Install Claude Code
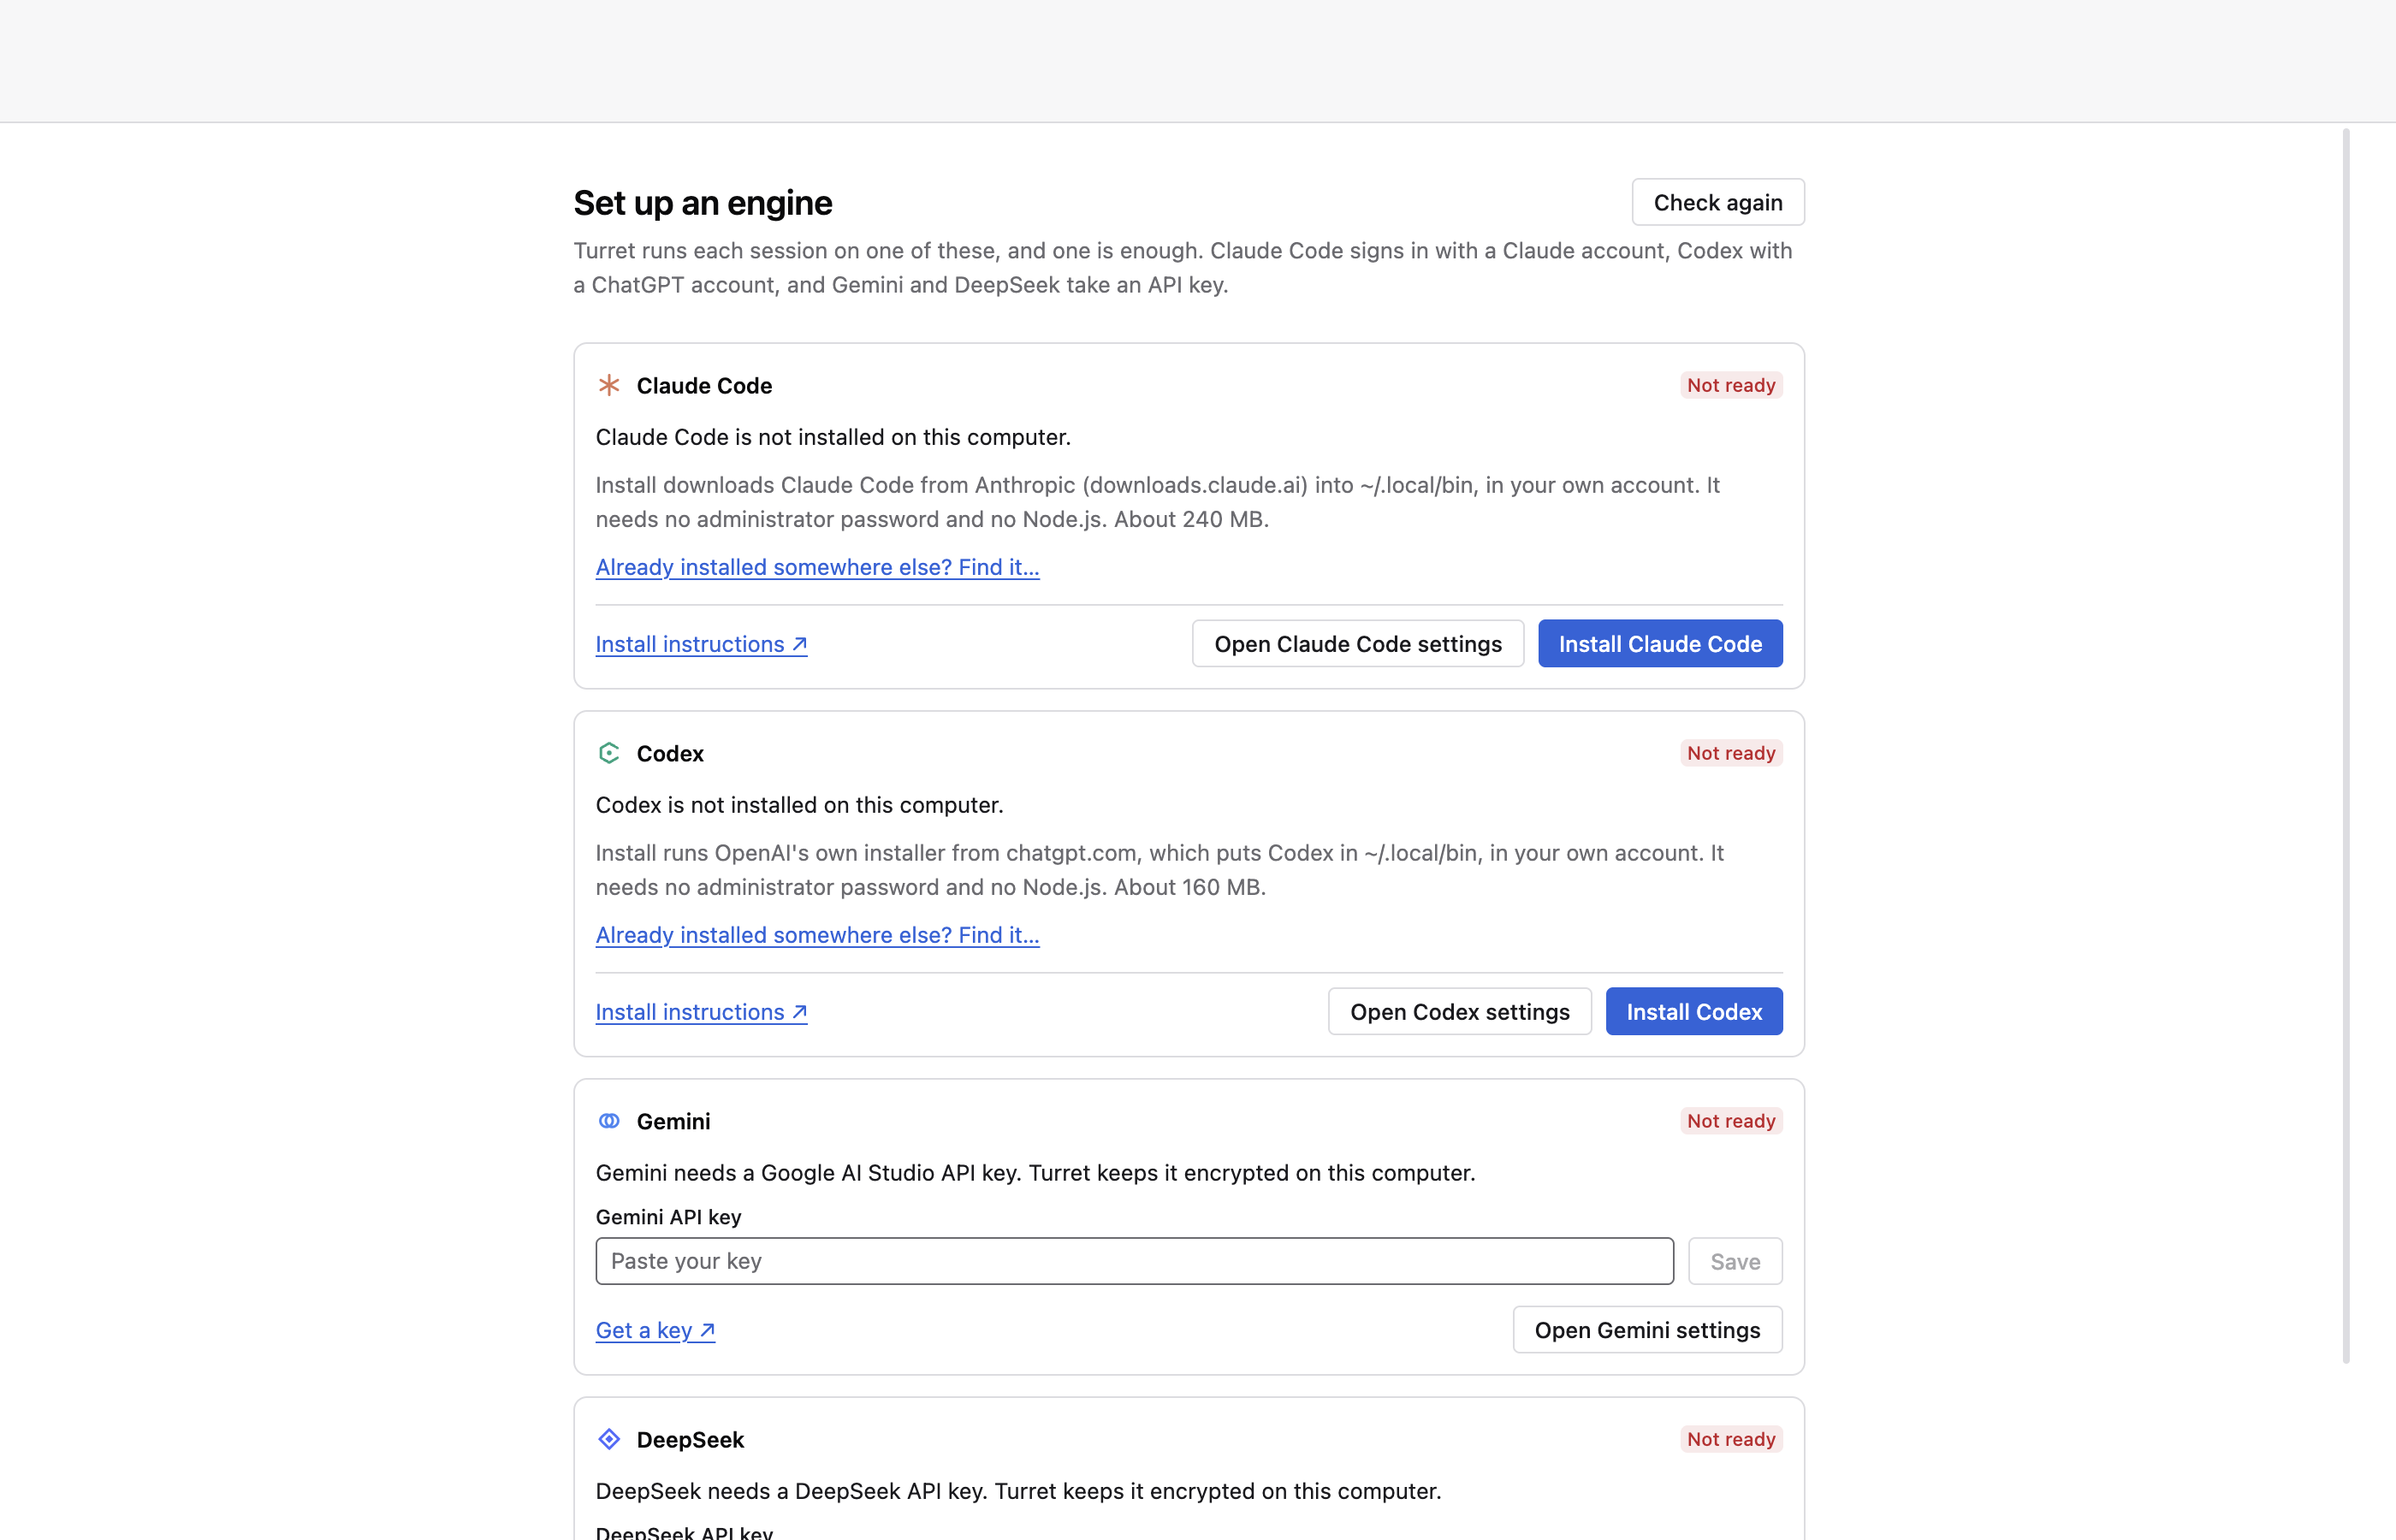2396x1540 pixels. click(x=1660, y=643)
